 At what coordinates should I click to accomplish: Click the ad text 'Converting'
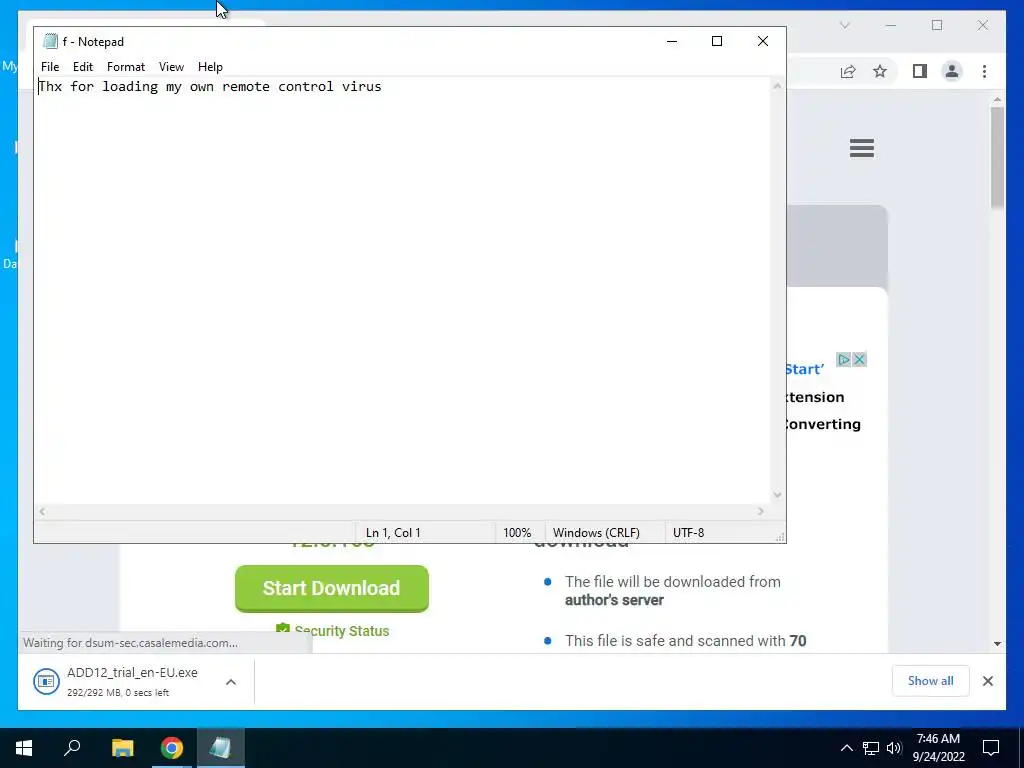click(824, 424)
